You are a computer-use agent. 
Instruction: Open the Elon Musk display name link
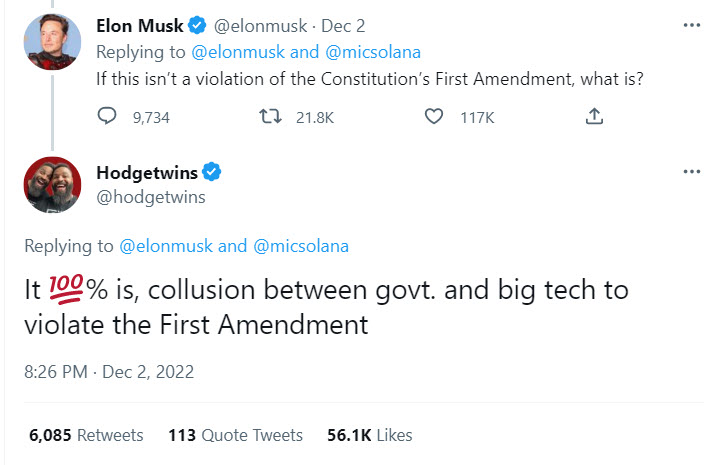pos(139,25)
